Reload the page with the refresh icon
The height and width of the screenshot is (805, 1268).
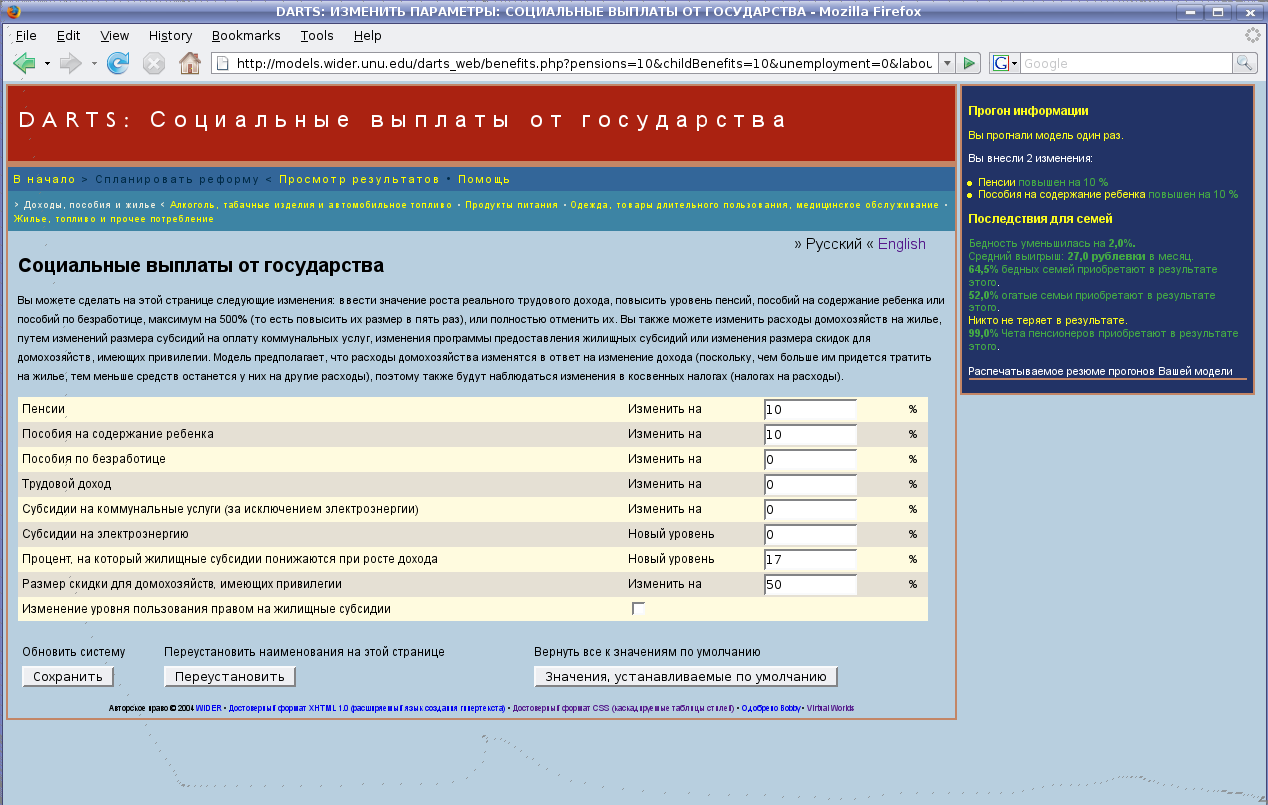click(118, 63)
